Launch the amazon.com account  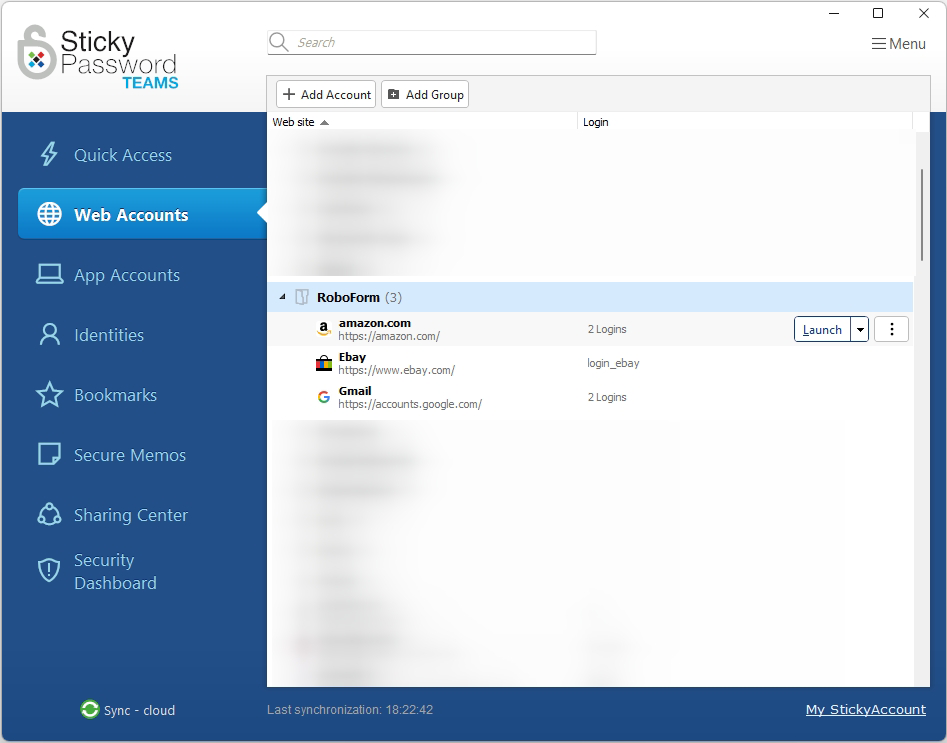point(822,329)
